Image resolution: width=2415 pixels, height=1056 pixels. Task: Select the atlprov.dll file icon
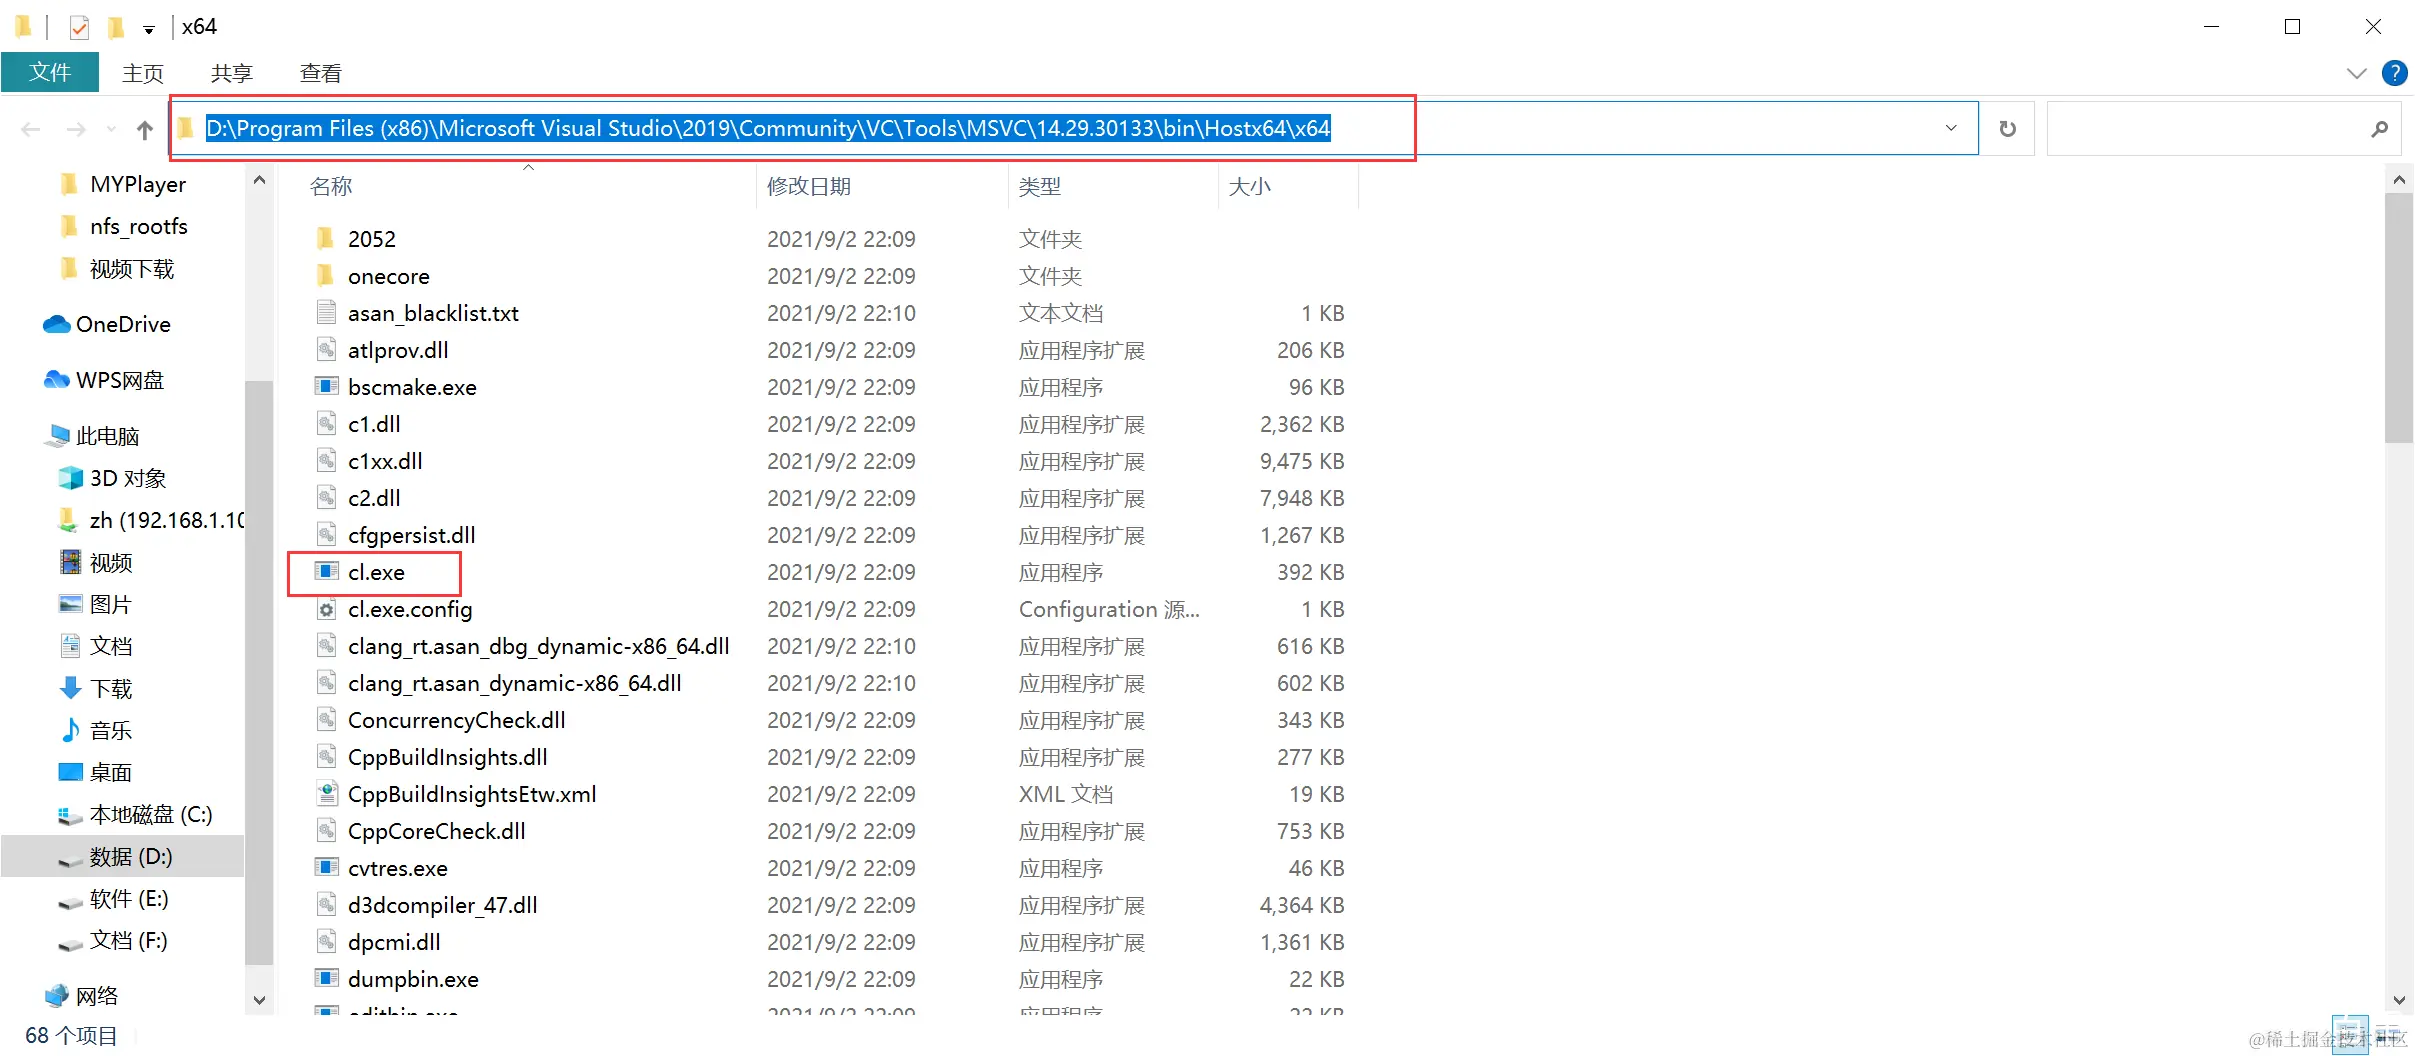tap(326, 350)
